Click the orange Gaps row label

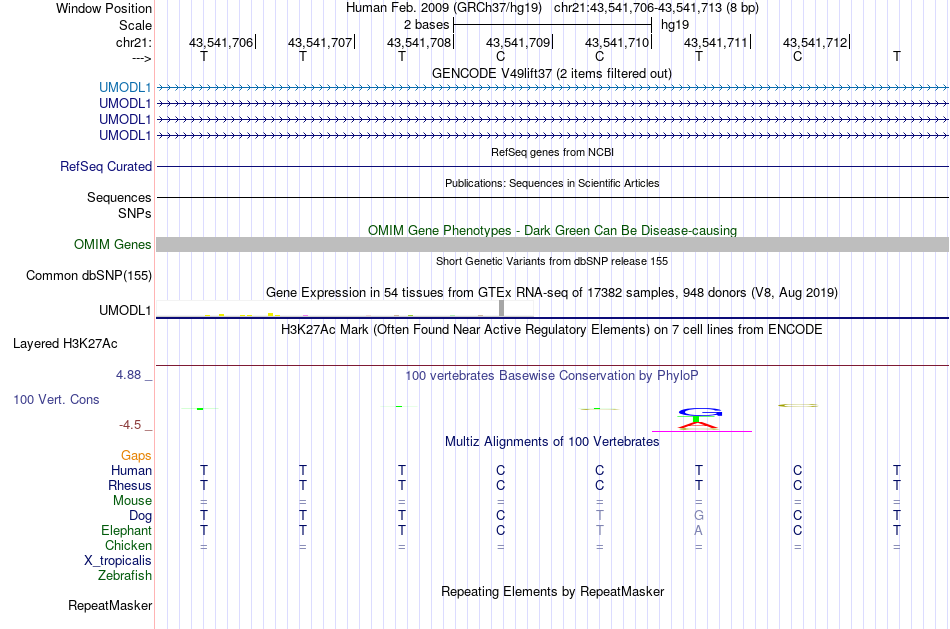pos(136,456)
